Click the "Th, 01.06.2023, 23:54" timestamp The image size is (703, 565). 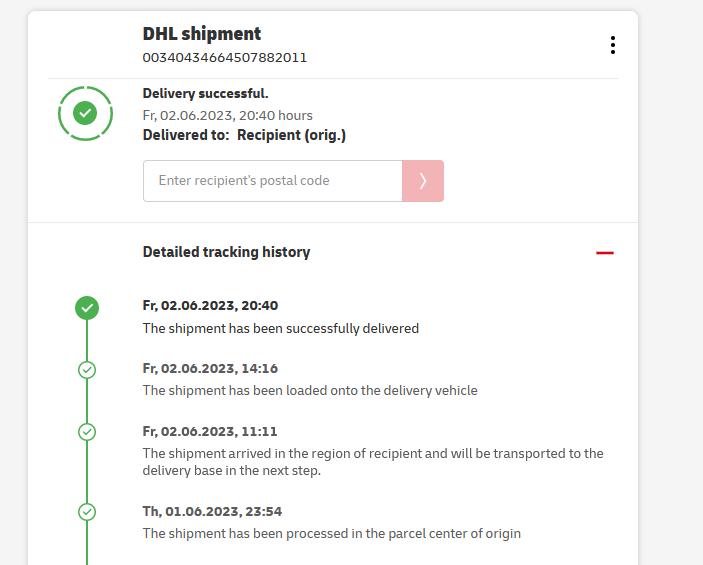[x=212, y=511]
